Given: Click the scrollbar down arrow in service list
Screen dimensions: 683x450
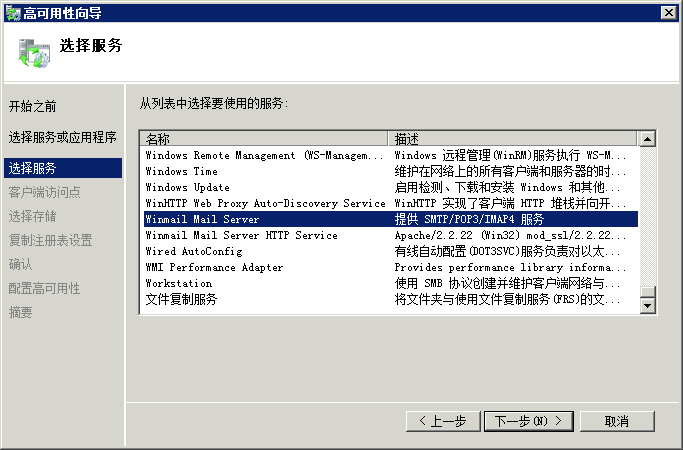Looking at the screenshot, I should tap(647, 305).
